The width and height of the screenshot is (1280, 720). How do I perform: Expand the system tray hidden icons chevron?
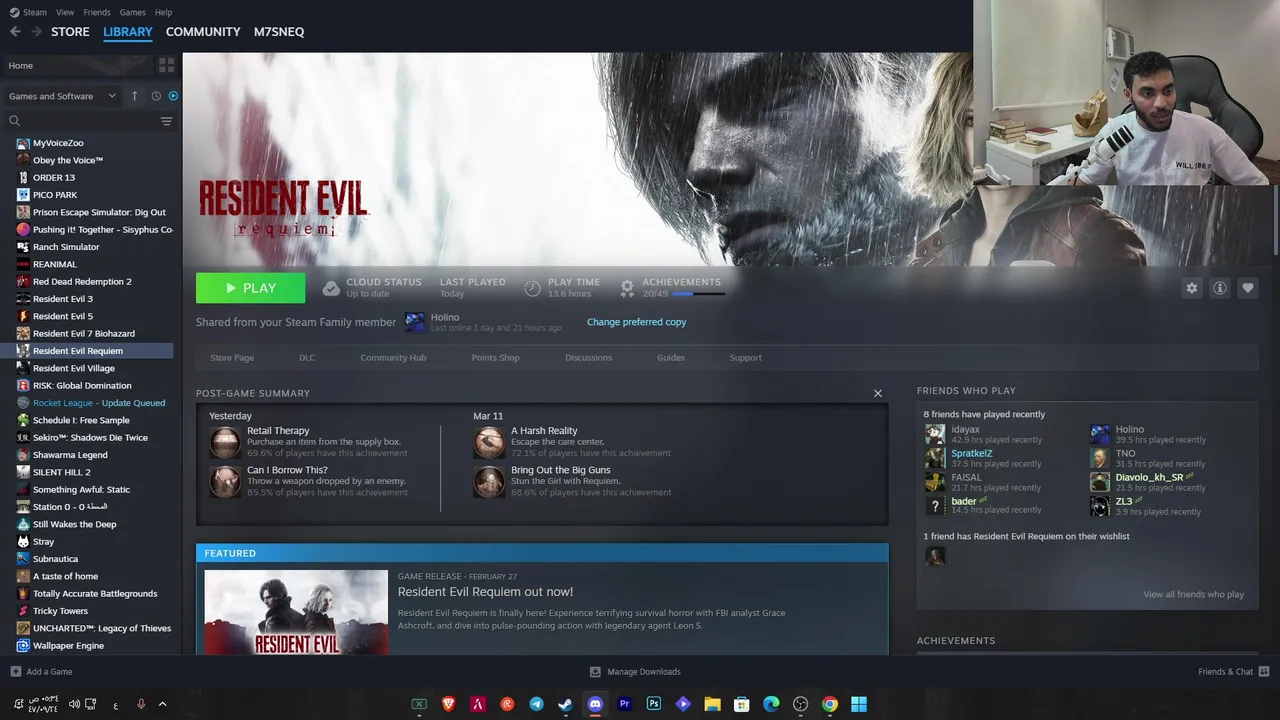163,704
